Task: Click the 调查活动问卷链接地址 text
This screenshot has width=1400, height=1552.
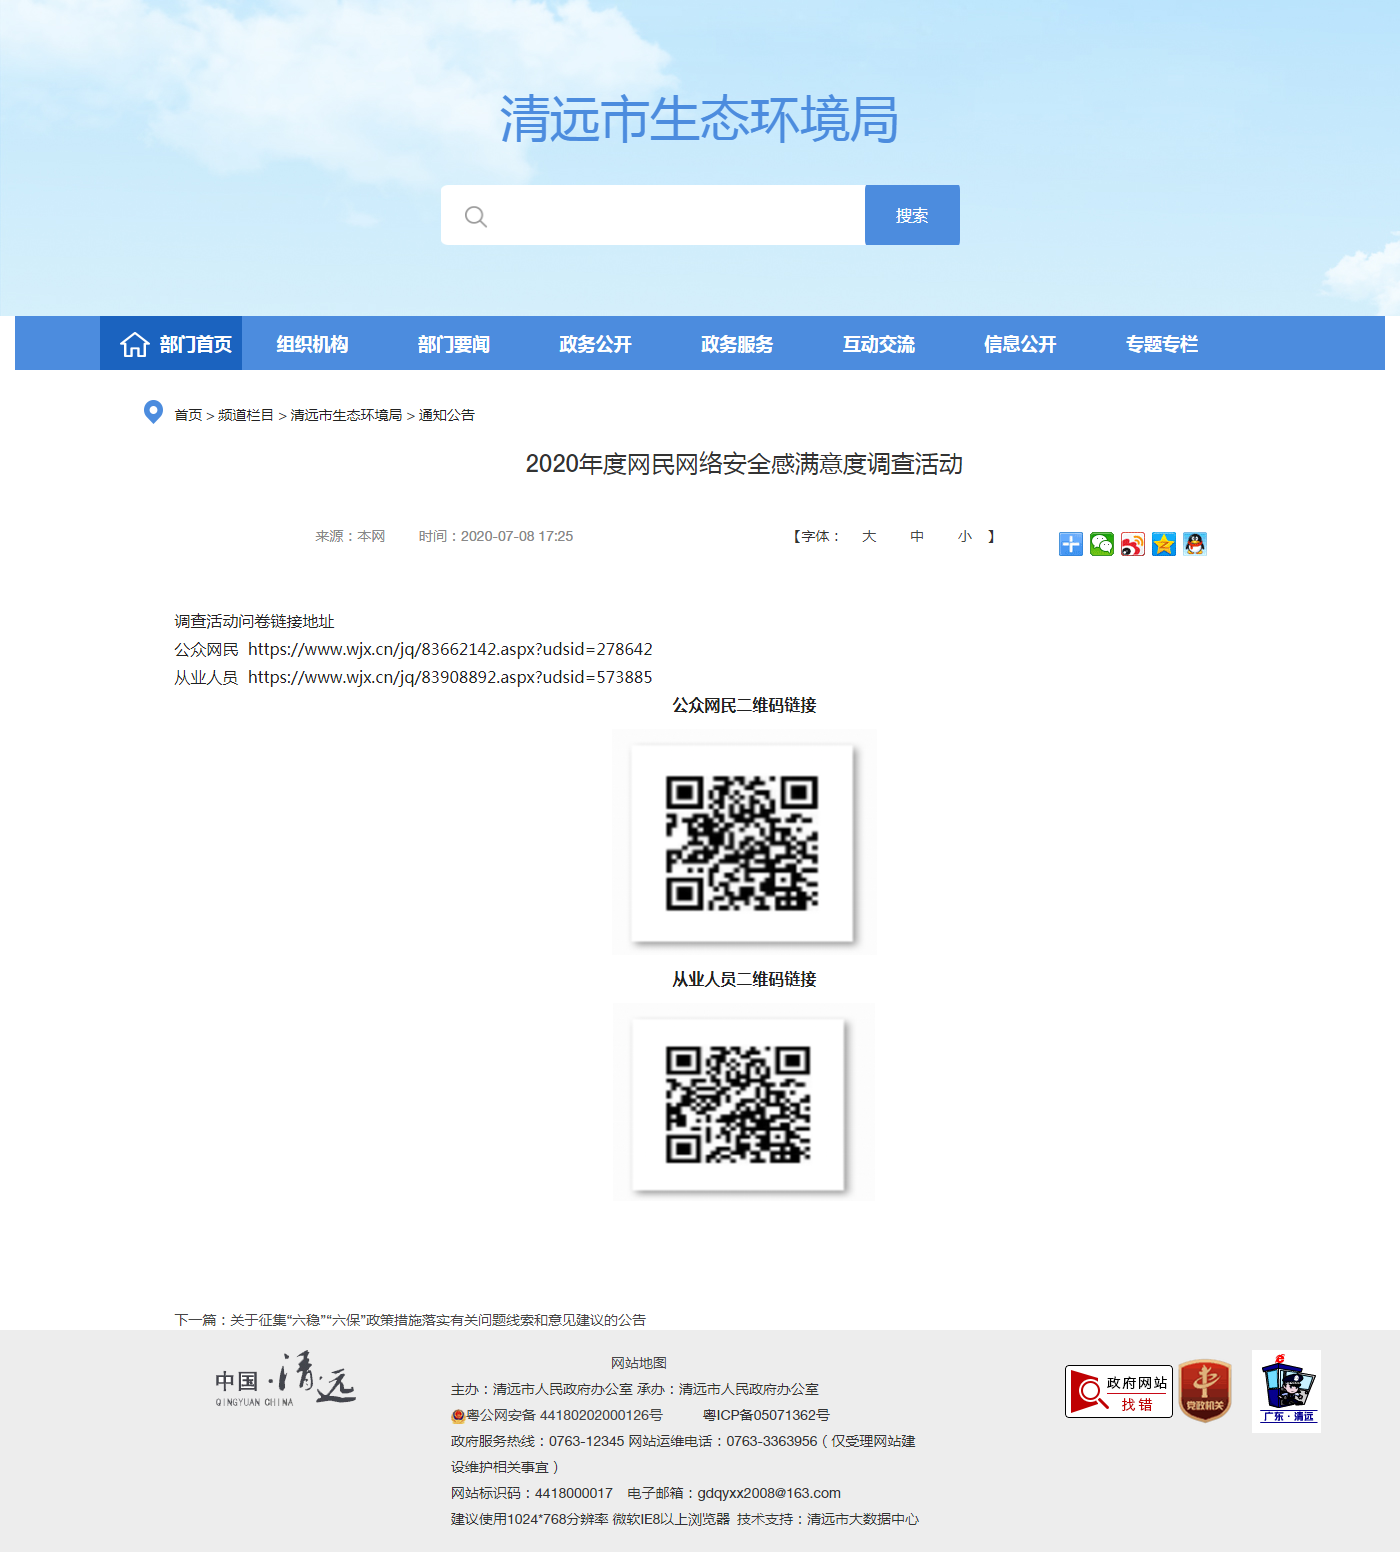Action: (x=254, y=621)
